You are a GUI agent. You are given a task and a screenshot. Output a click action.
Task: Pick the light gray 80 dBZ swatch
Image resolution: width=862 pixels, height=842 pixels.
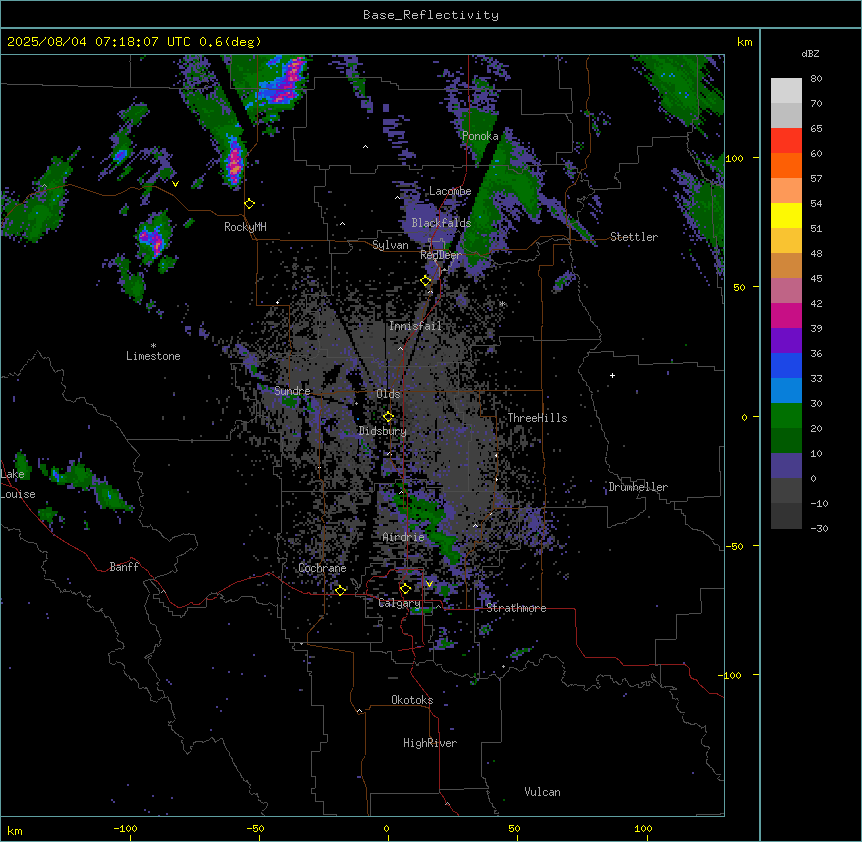786,91
